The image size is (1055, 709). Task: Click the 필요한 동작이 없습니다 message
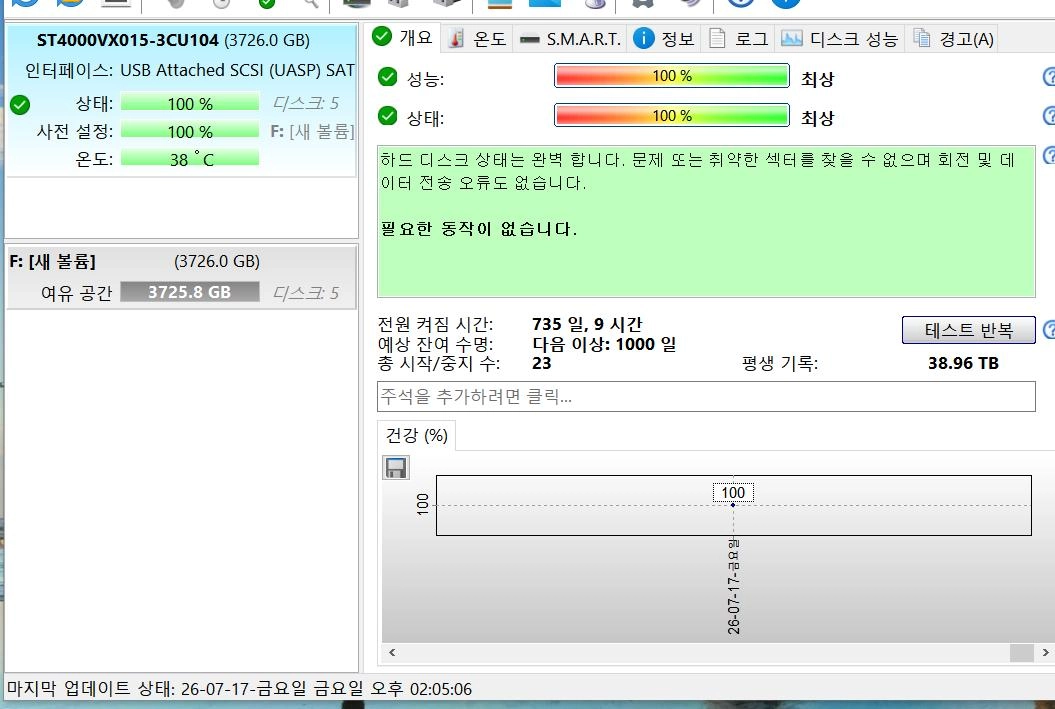[478, 229]
